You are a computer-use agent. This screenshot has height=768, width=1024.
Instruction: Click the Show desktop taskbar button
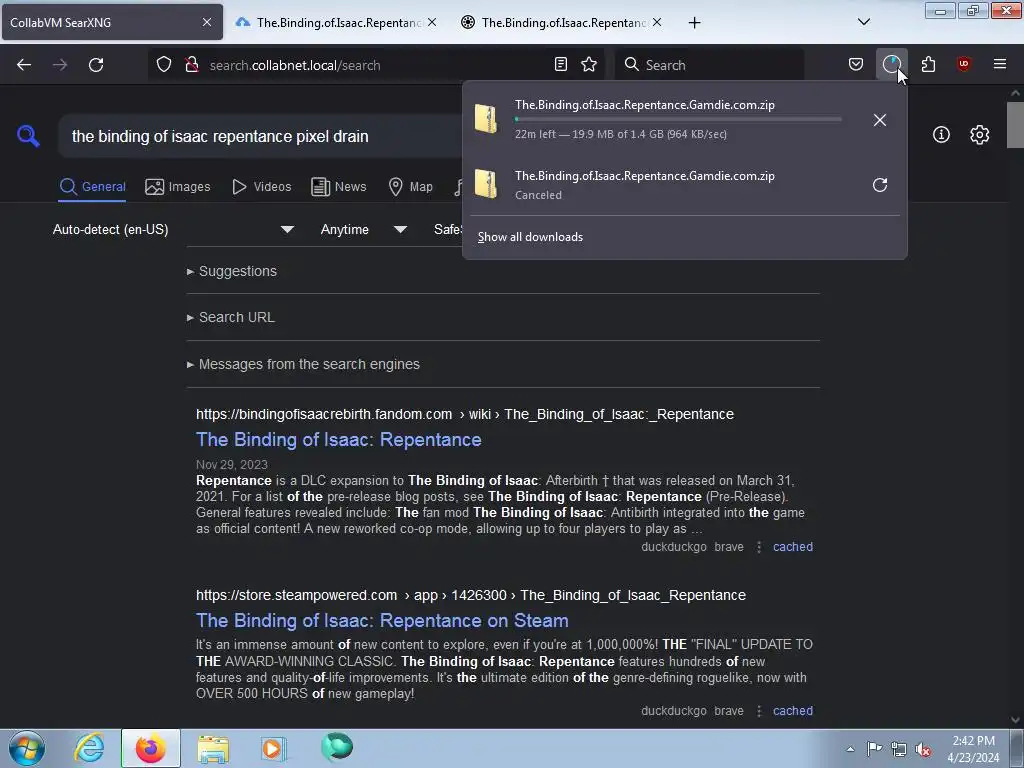point(1016,748)
